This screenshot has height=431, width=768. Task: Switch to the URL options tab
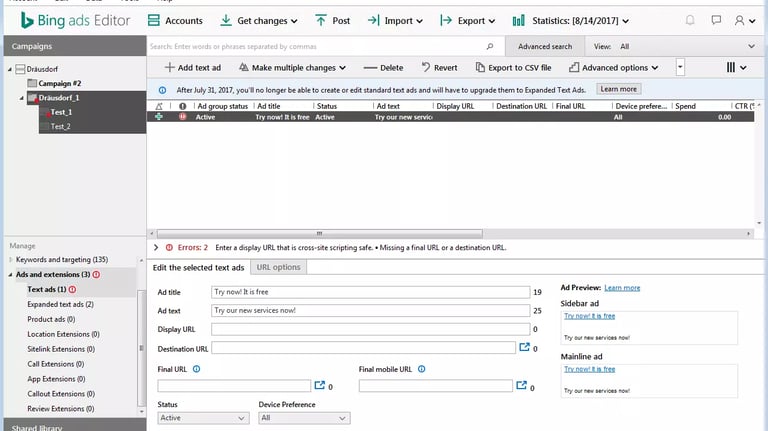[x=278, y=267]
